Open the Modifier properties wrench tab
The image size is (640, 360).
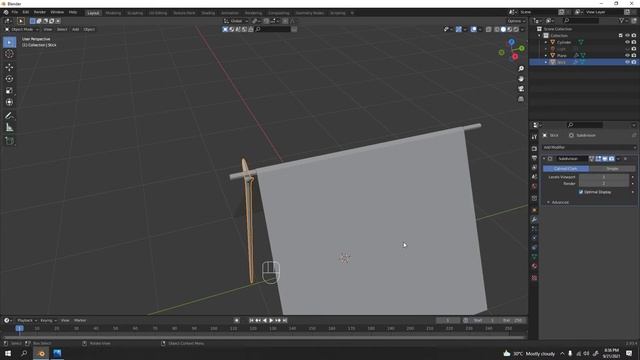pos(534,220)
